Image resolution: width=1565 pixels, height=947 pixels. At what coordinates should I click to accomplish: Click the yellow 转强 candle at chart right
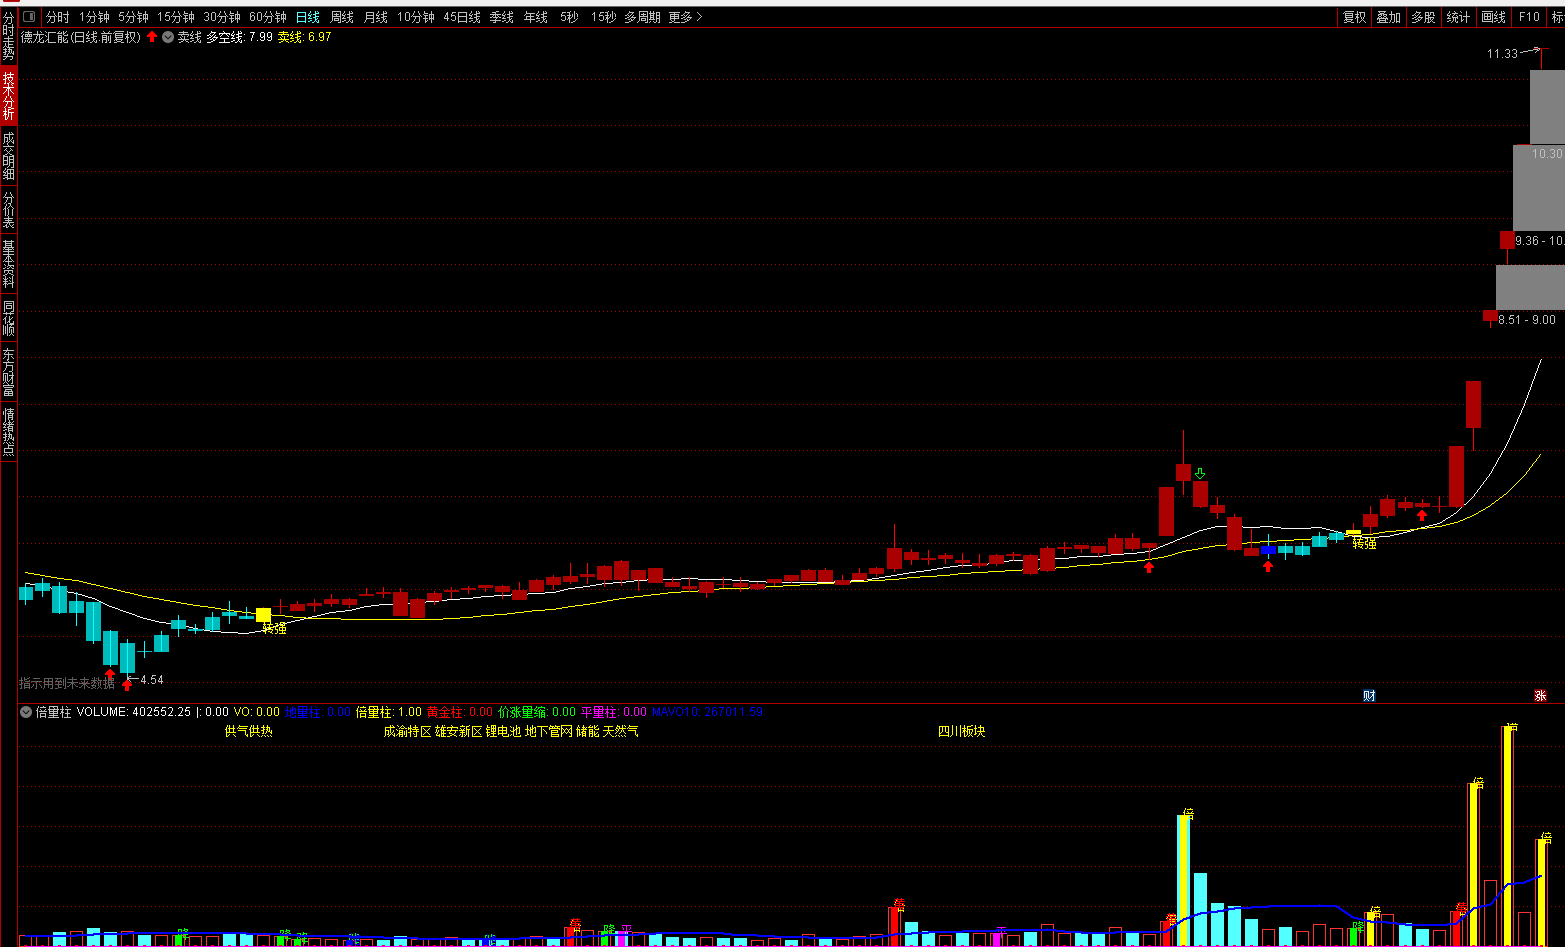pos(1353,533)
